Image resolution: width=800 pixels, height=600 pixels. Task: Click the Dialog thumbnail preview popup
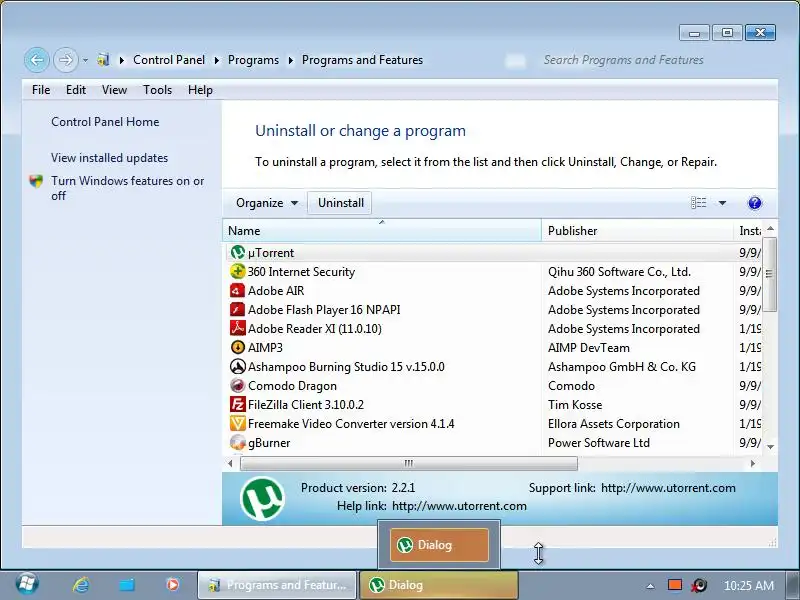439,545
